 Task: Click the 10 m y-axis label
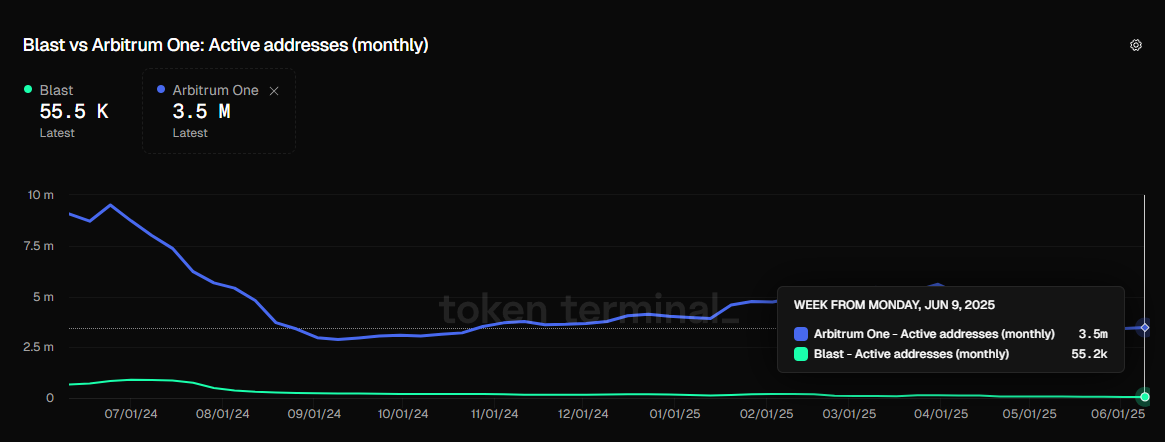(x=41, y=195)
